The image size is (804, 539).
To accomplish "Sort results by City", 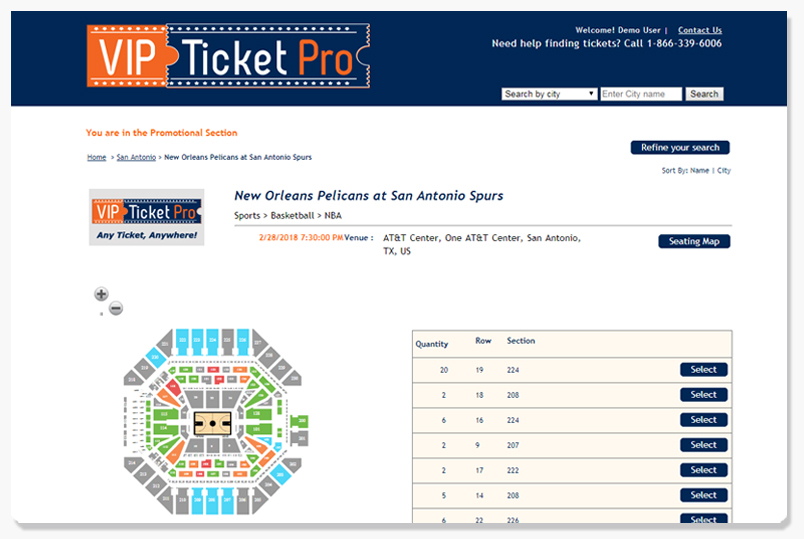I will click(x=723, y=170).
